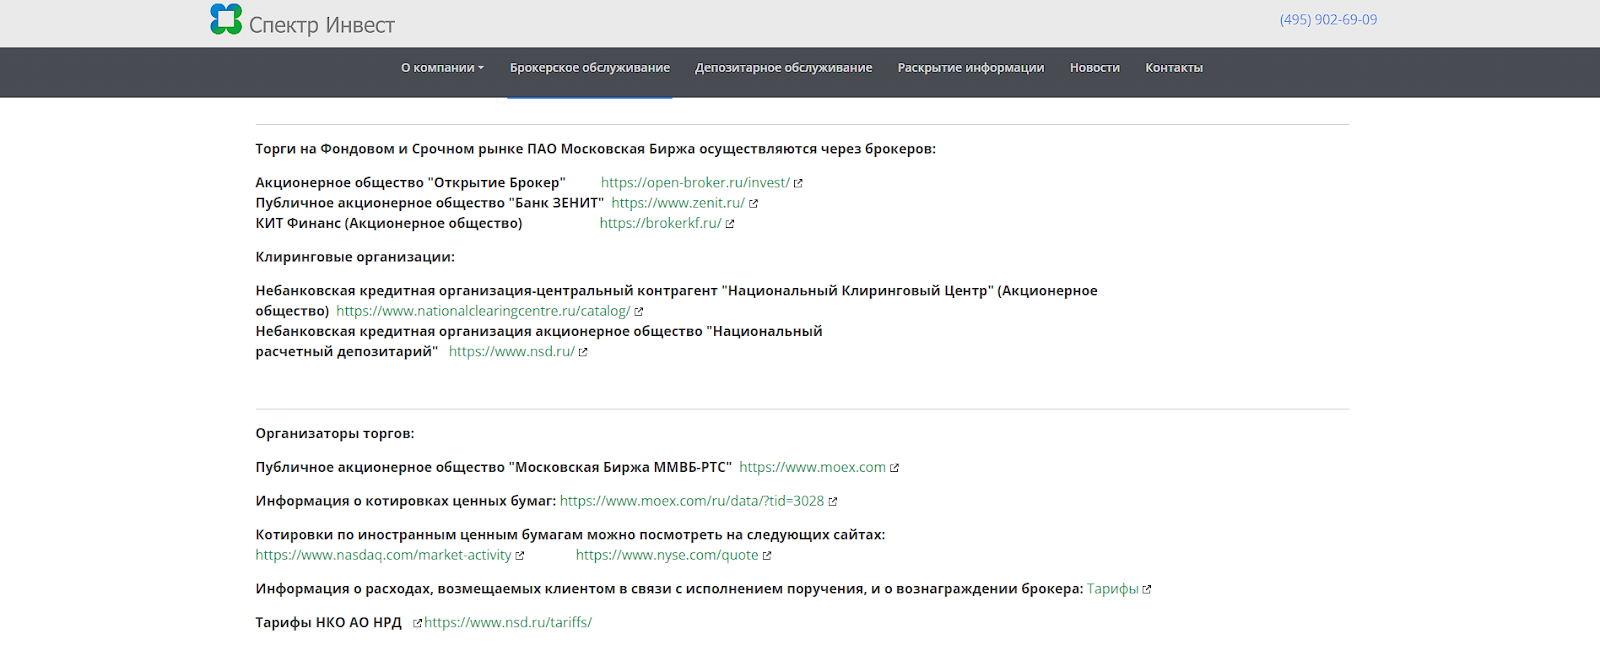The image size is (1600, 667).
Task: Click the text Тарифы НКО АО НРД
Action: pyautogui.click(x=328, y=622)
